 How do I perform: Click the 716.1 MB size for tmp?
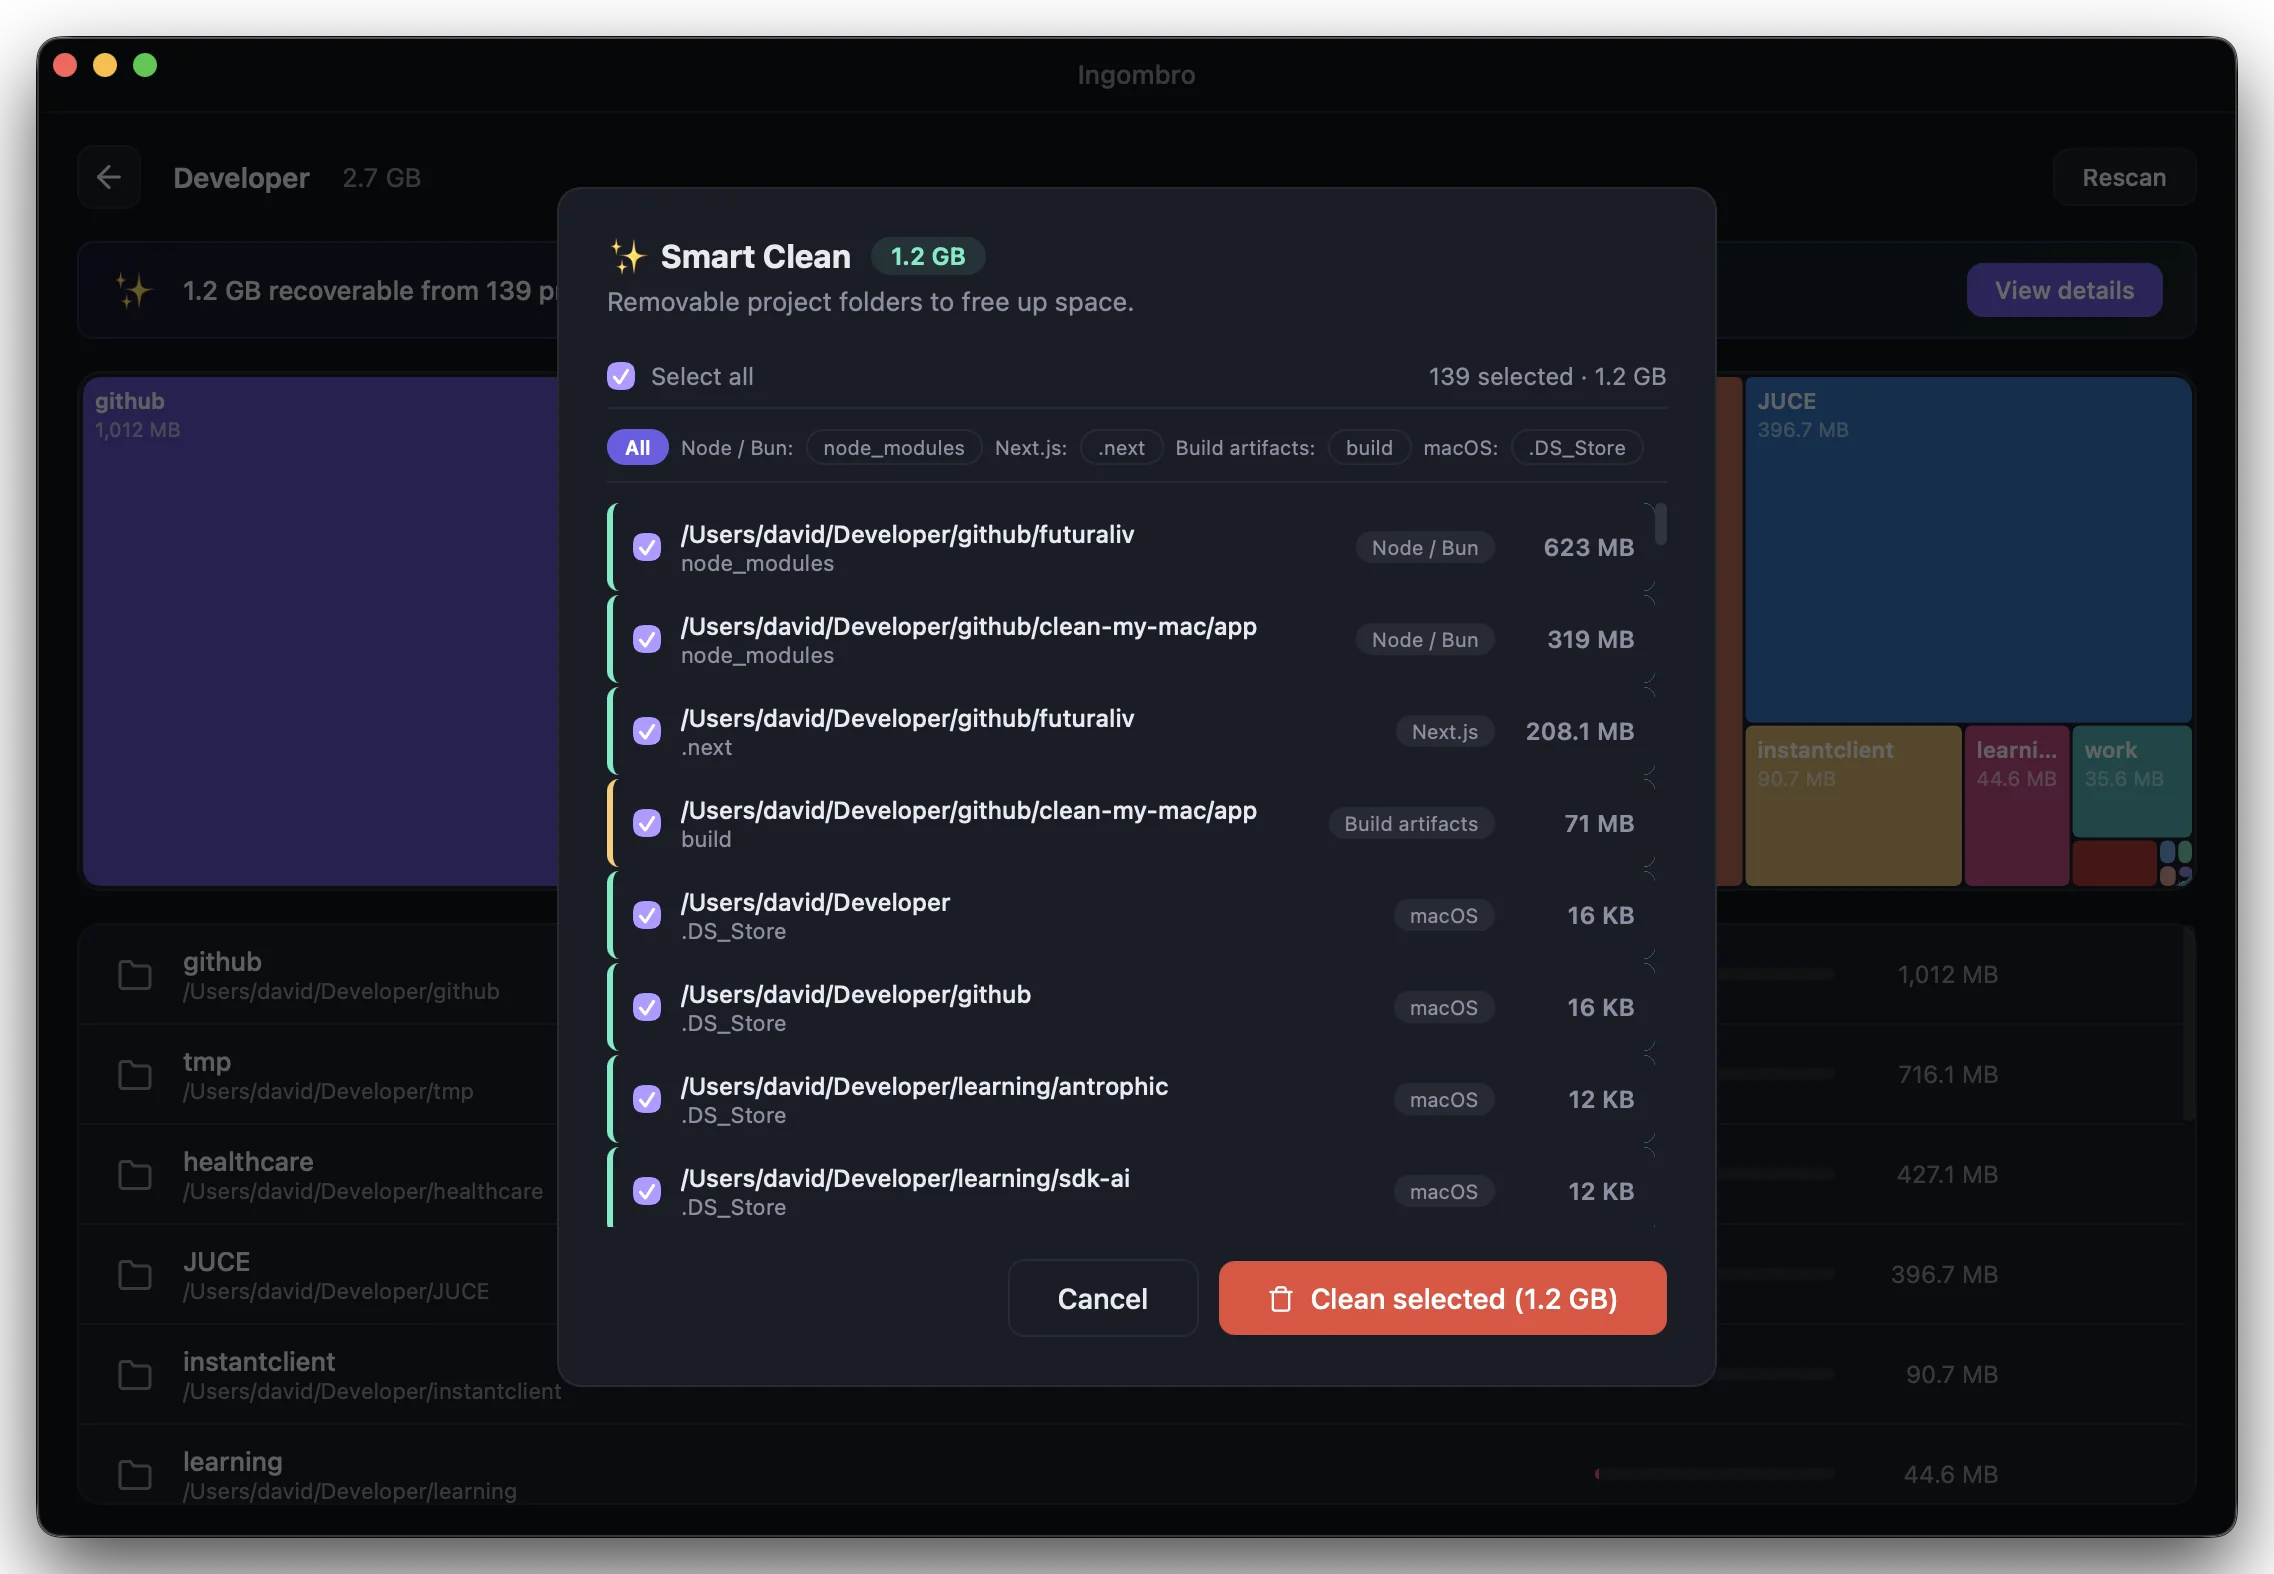tap(1947, 1074)
